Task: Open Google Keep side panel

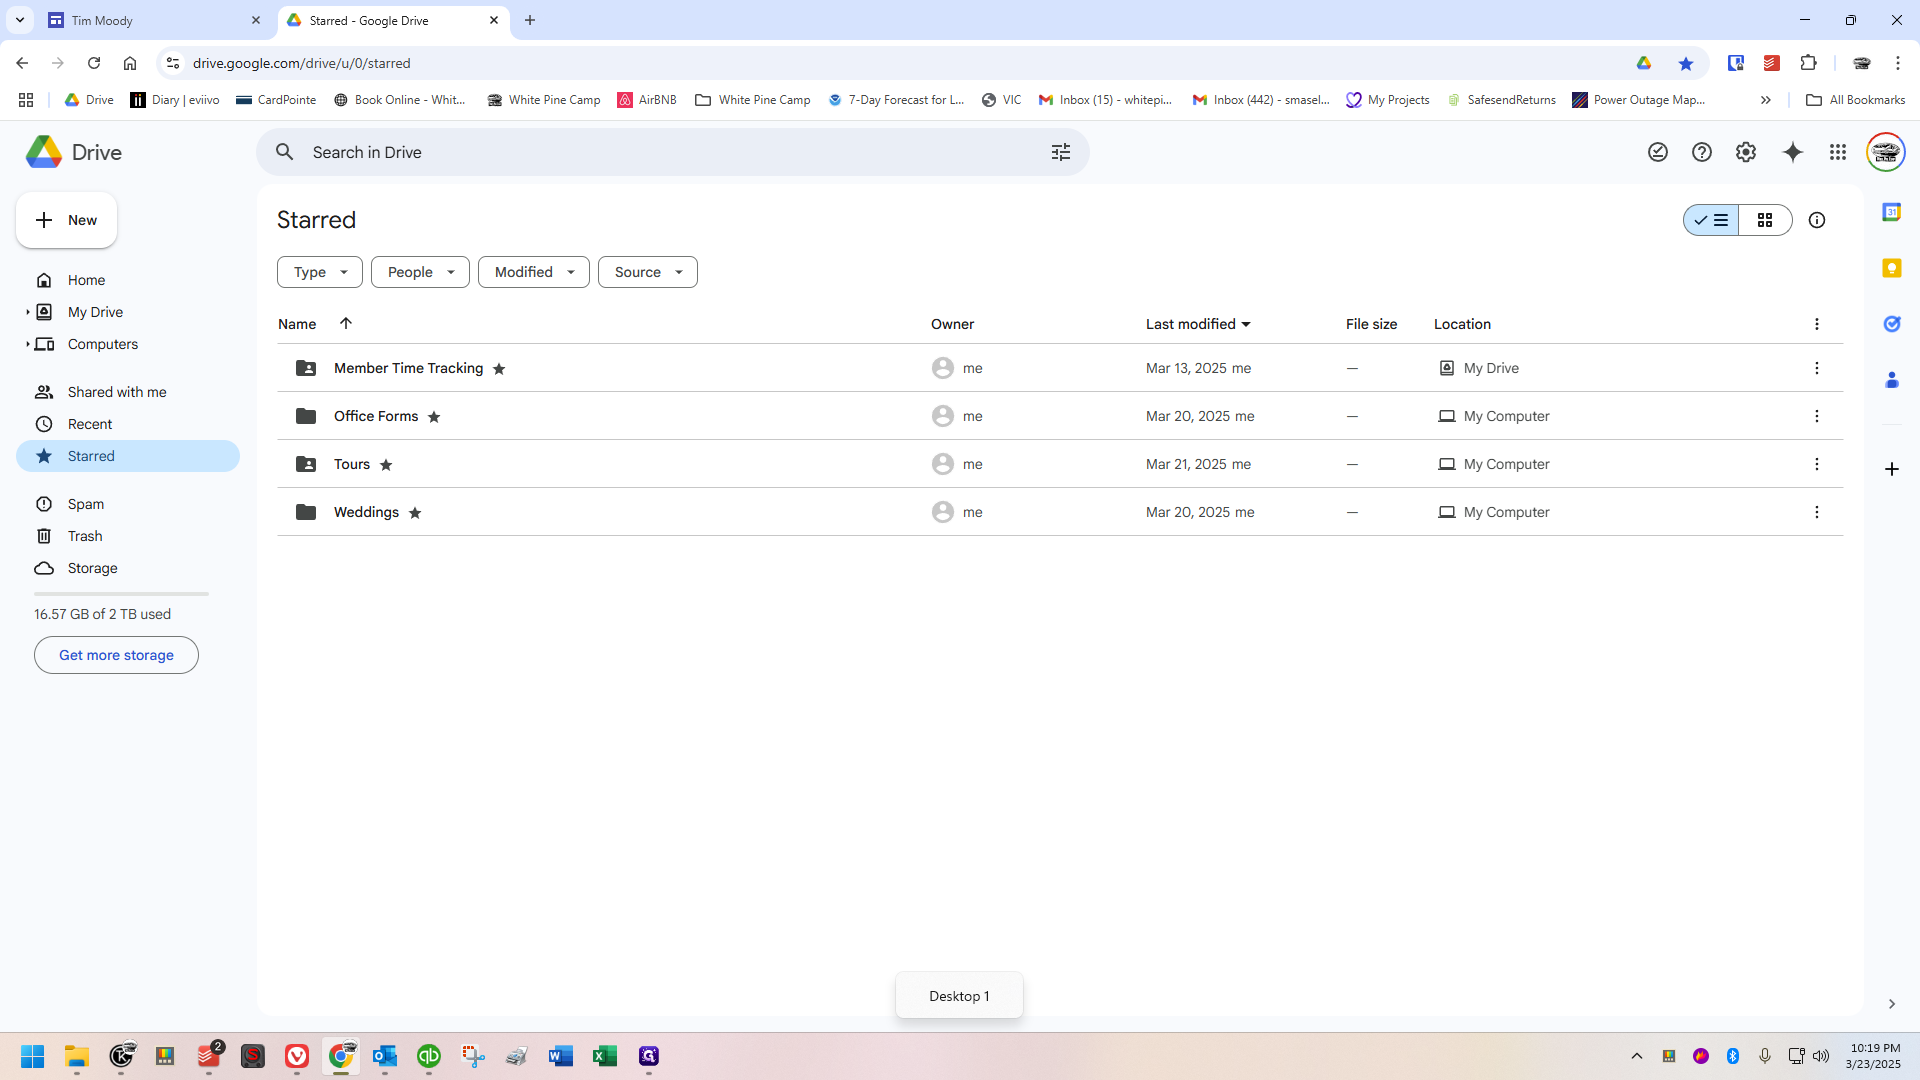Action: tap(1891, 268)
